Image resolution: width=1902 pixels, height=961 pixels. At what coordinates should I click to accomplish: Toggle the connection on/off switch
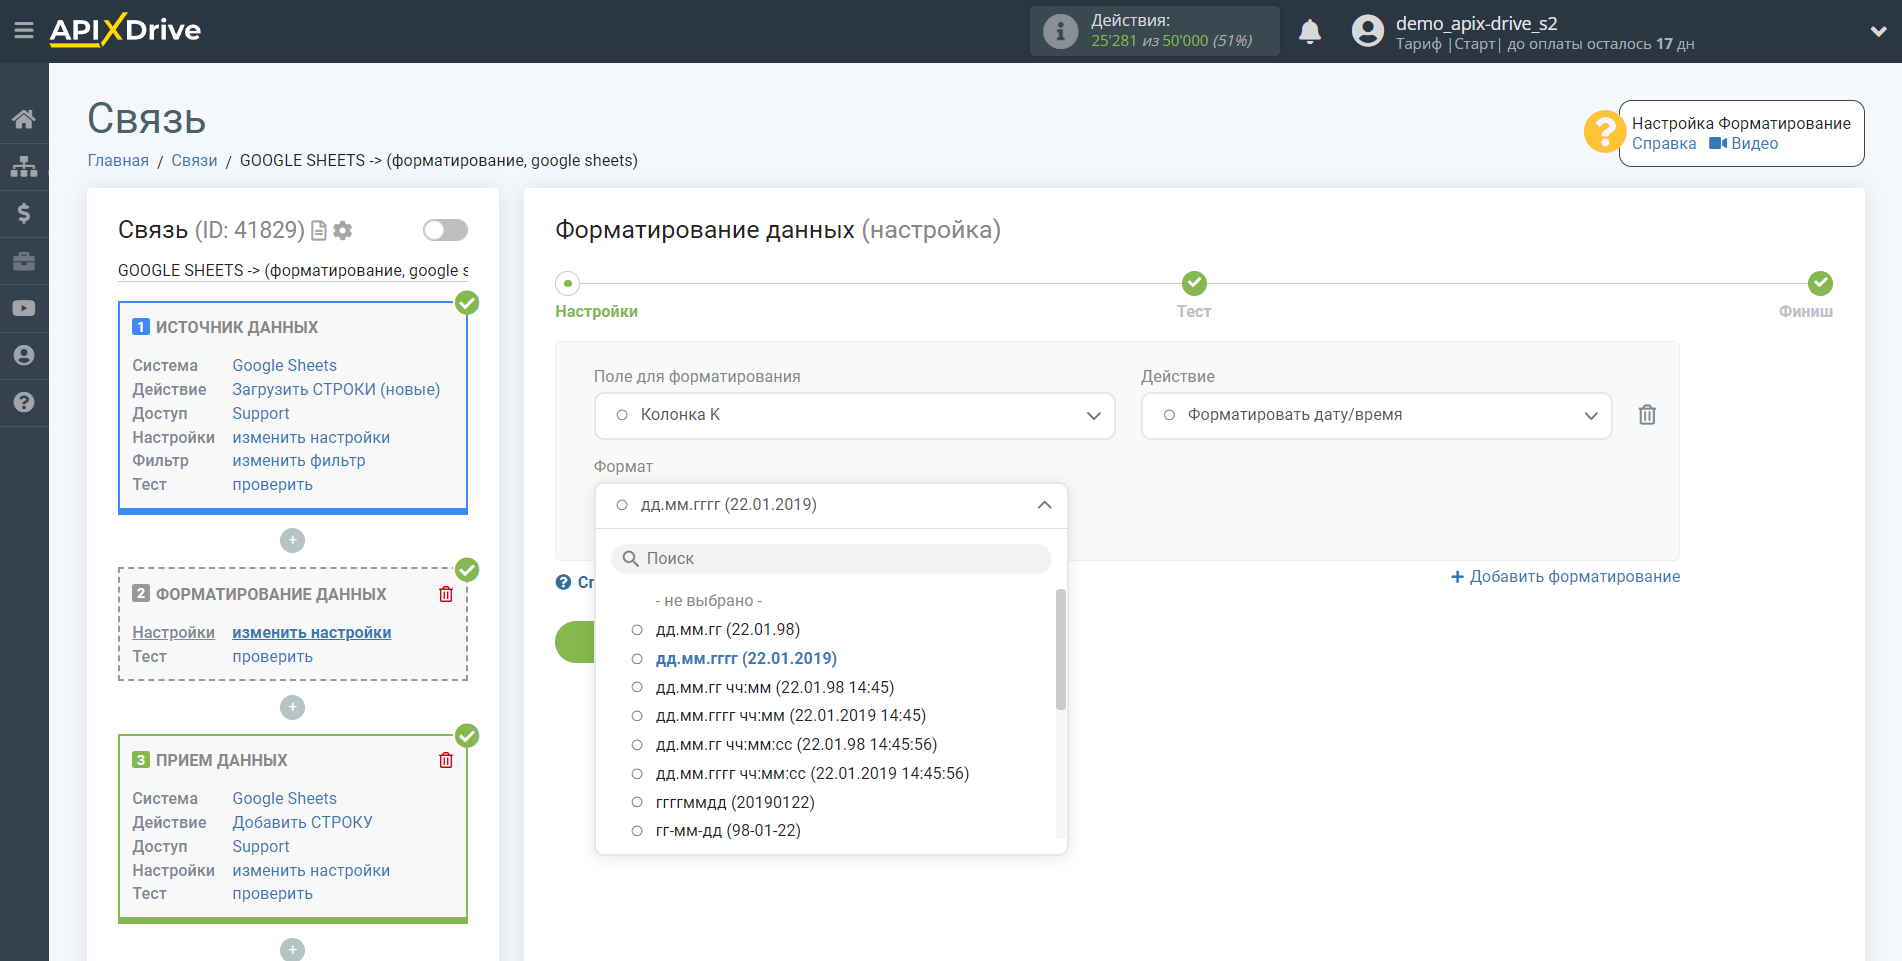[x=445, y=230]
